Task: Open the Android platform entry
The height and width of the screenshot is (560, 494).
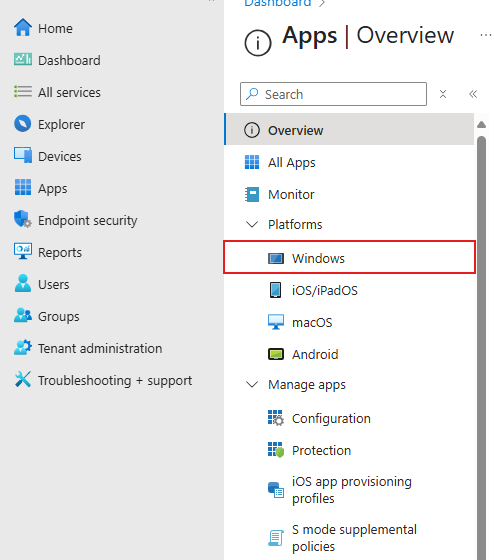Action: (349, 354)
